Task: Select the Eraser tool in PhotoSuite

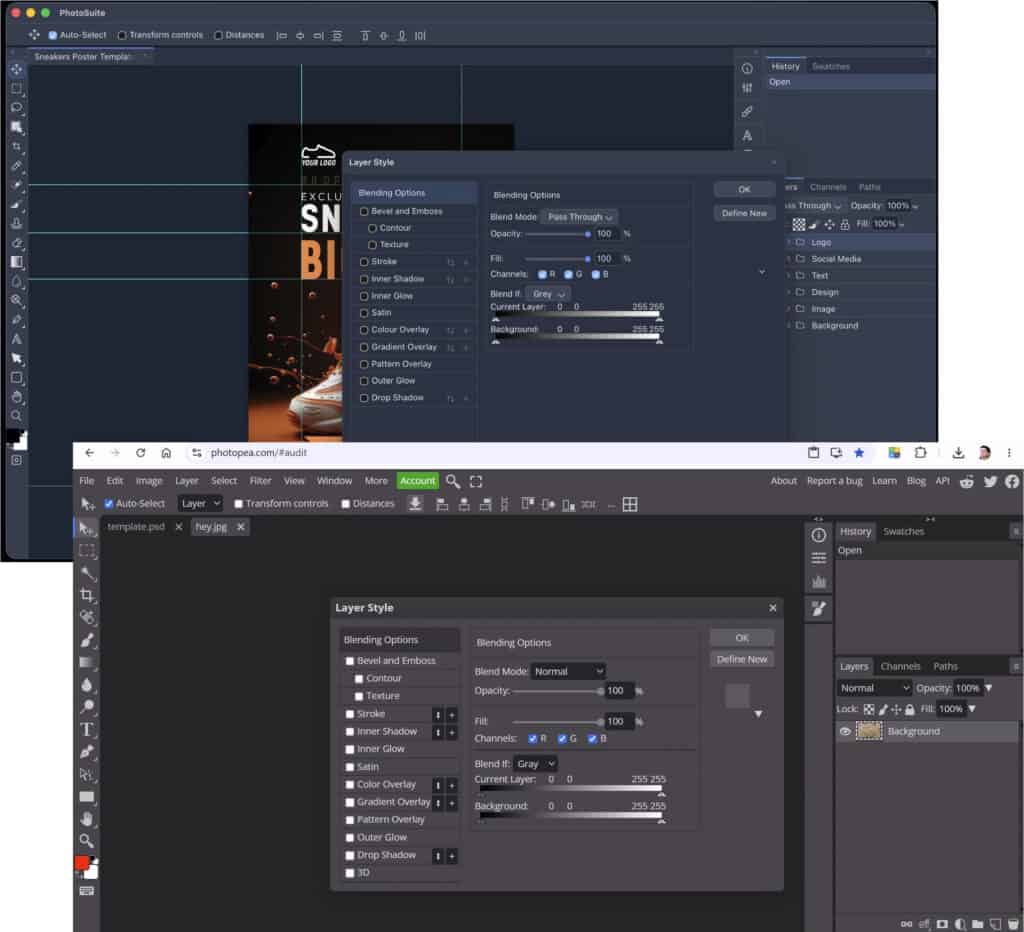Action: click(17, 242)
